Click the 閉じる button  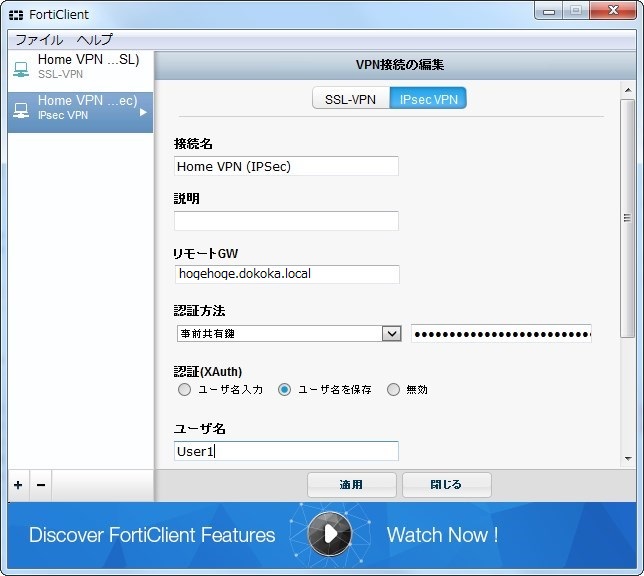point(446,485)
